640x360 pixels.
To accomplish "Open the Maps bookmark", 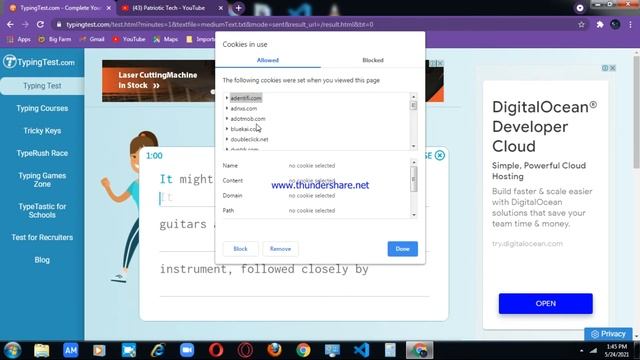I will pos(166,39).
